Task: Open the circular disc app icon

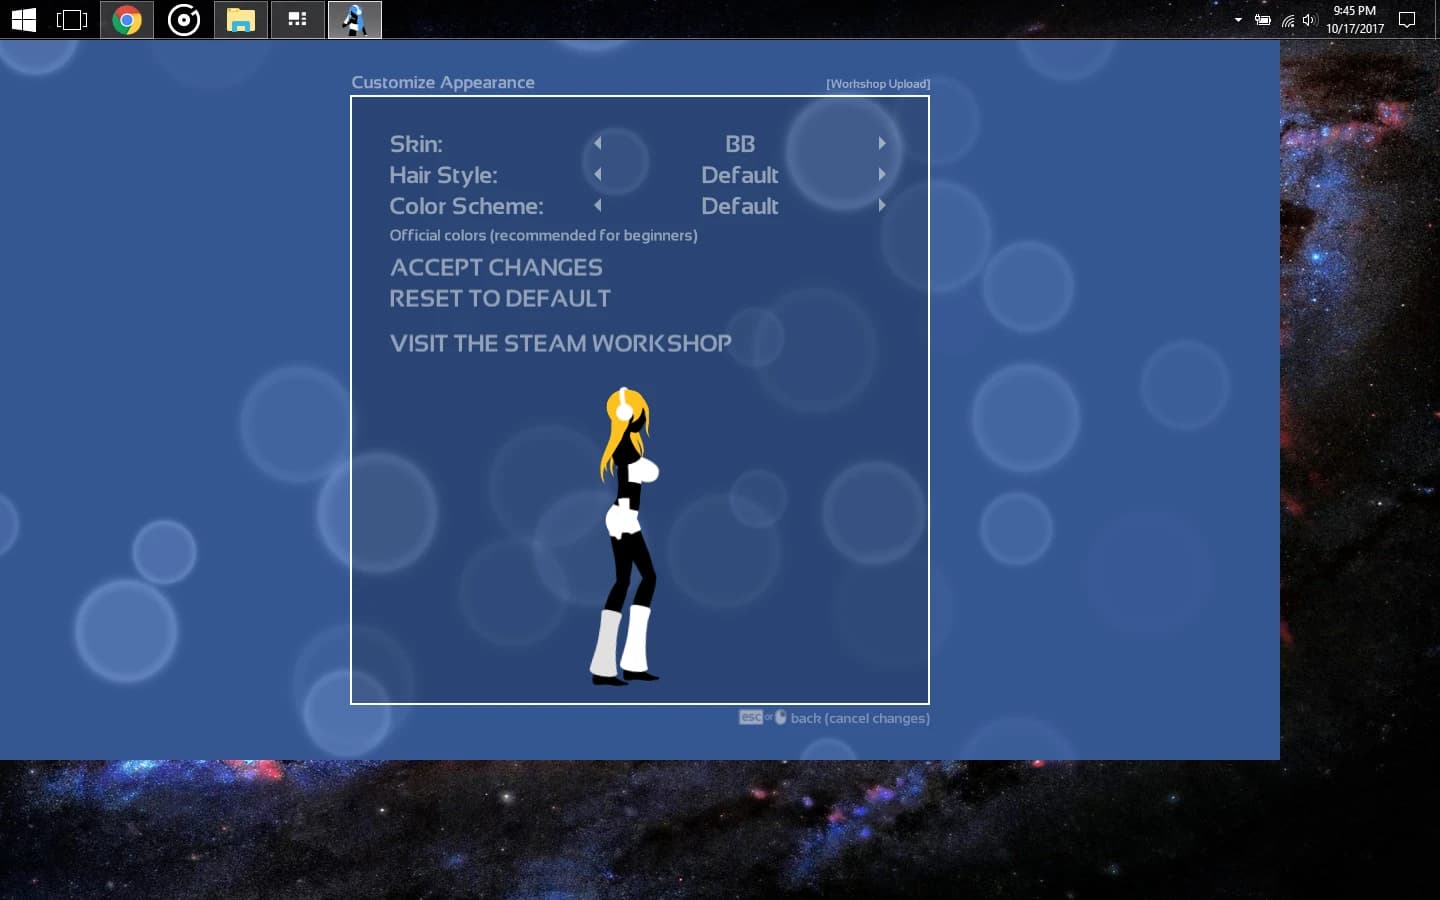Action: pyautogui.click(x=184, y=19)
